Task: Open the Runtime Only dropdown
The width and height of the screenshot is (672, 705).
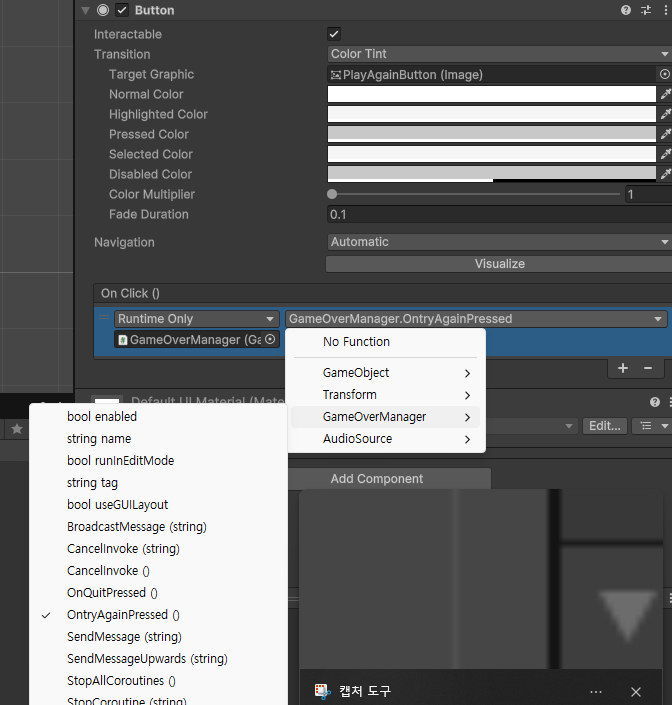Action: [196, 319]
